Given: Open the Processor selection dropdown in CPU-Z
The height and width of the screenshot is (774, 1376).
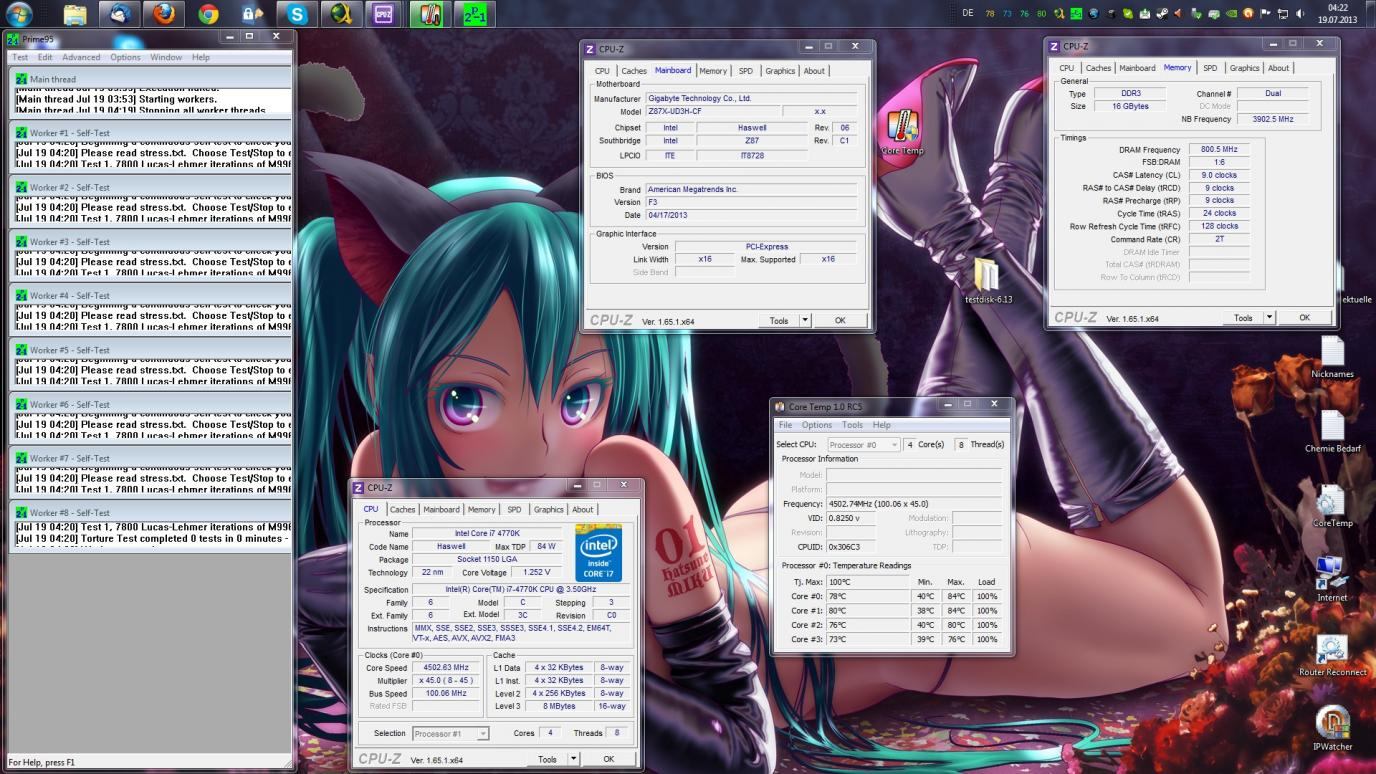Looking at the screenshot, I should point(451,734).
